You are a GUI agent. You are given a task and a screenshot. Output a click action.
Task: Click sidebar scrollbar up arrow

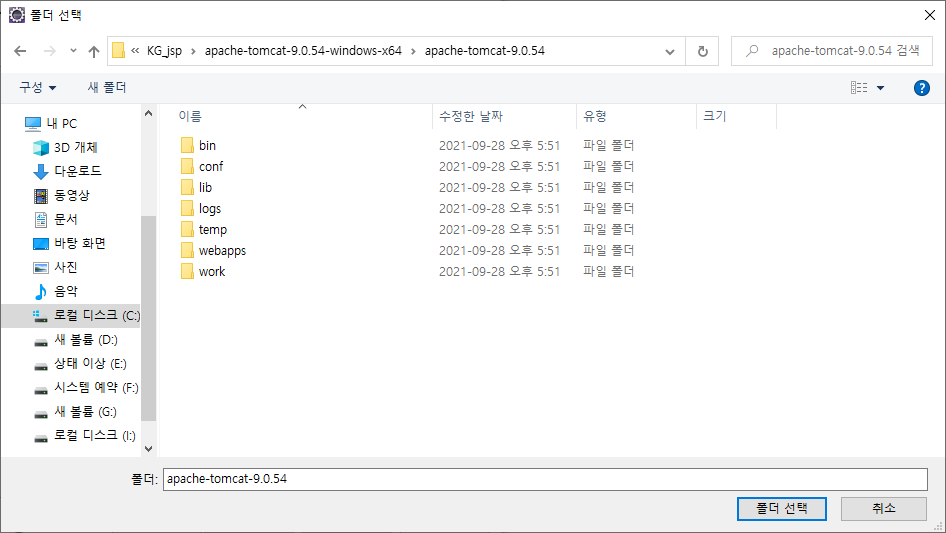click(x=148, y=113)
